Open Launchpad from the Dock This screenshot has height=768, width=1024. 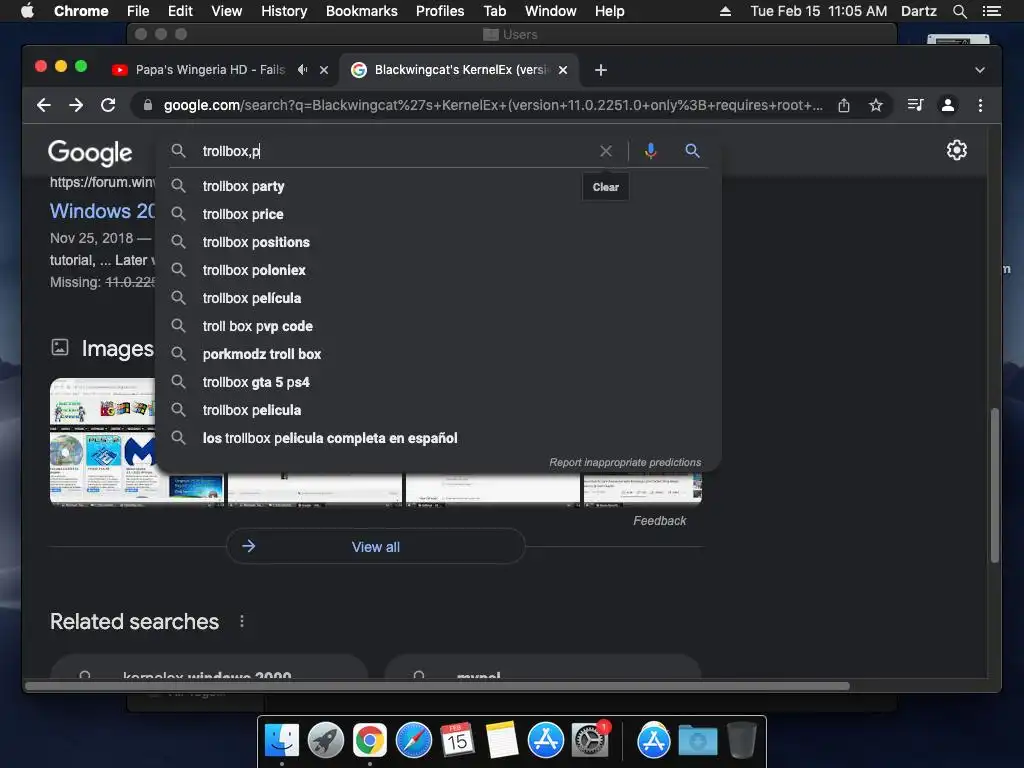tap(325, 741)
